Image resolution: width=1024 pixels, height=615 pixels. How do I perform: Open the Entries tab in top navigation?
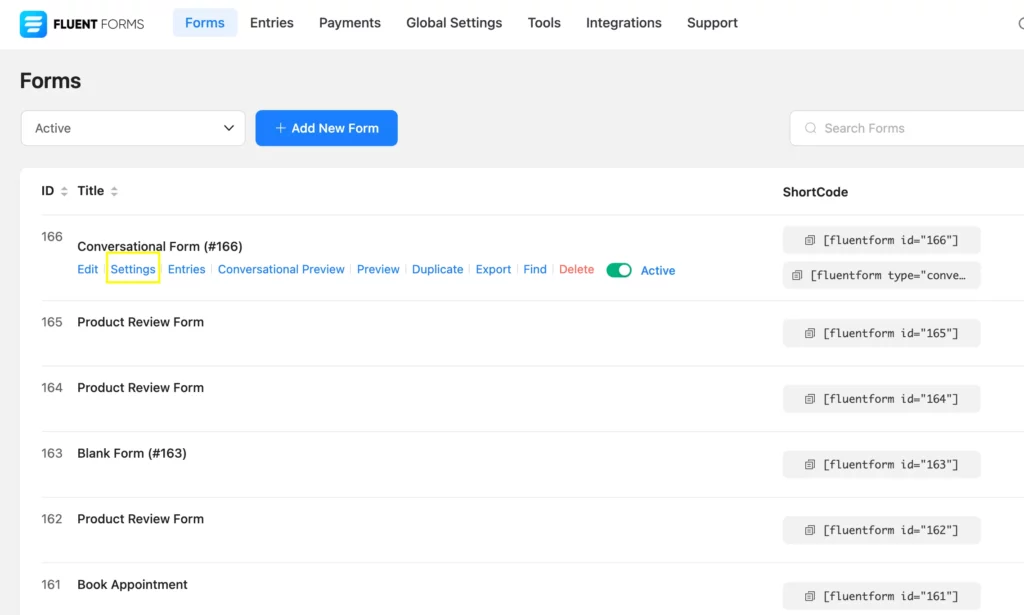(x=272, y=23)
